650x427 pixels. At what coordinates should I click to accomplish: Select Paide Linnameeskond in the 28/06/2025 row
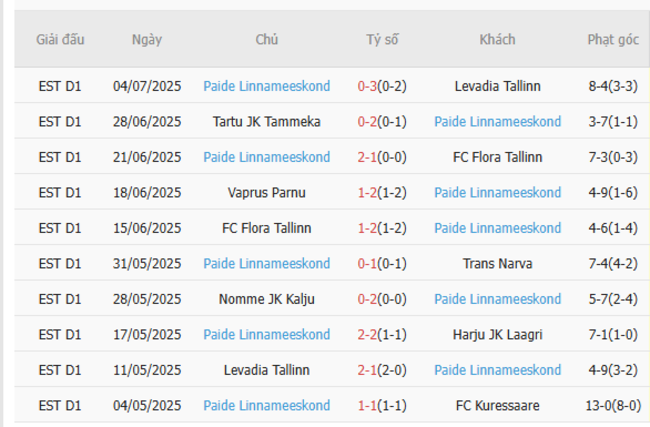(x=497, y=122)
